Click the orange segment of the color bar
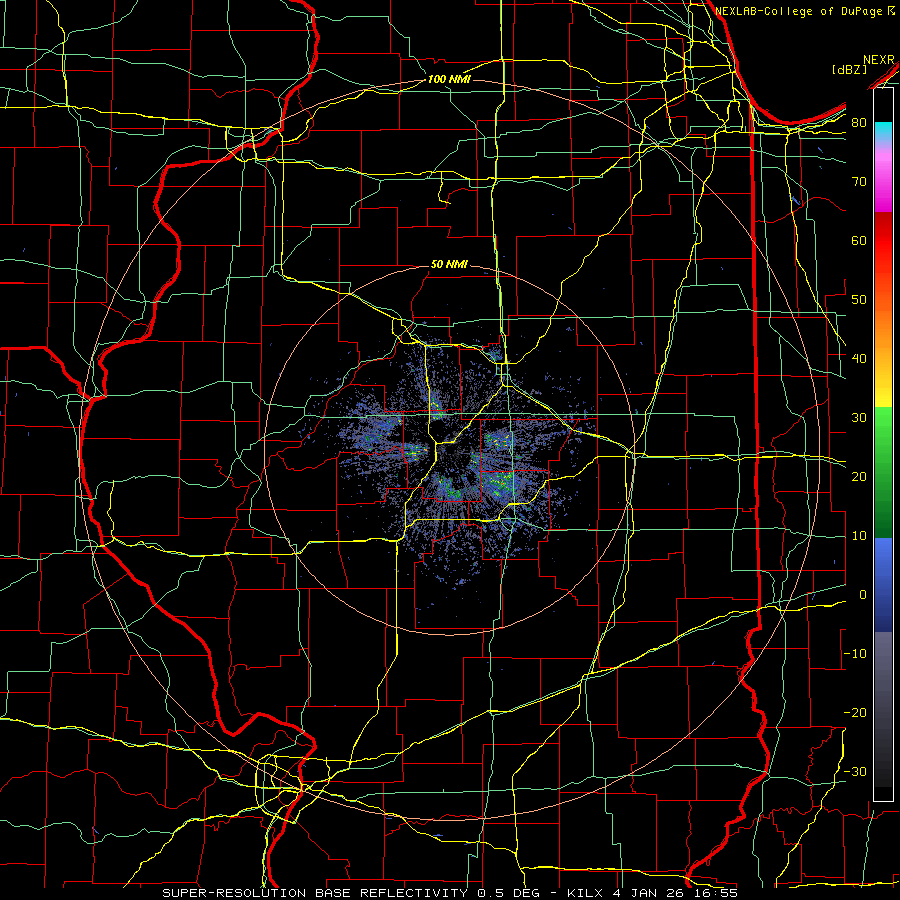Viewport: 900px width, 900px height. [883, 333]
